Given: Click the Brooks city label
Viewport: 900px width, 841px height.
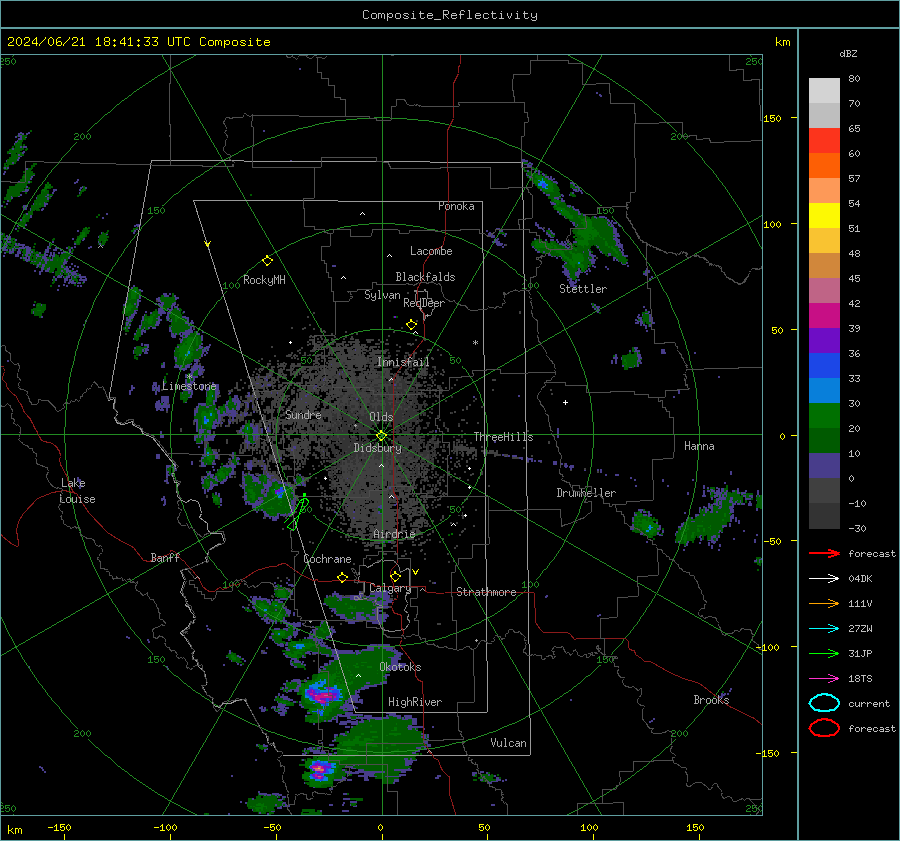Looking at the screenshot, I should (711, 699).
